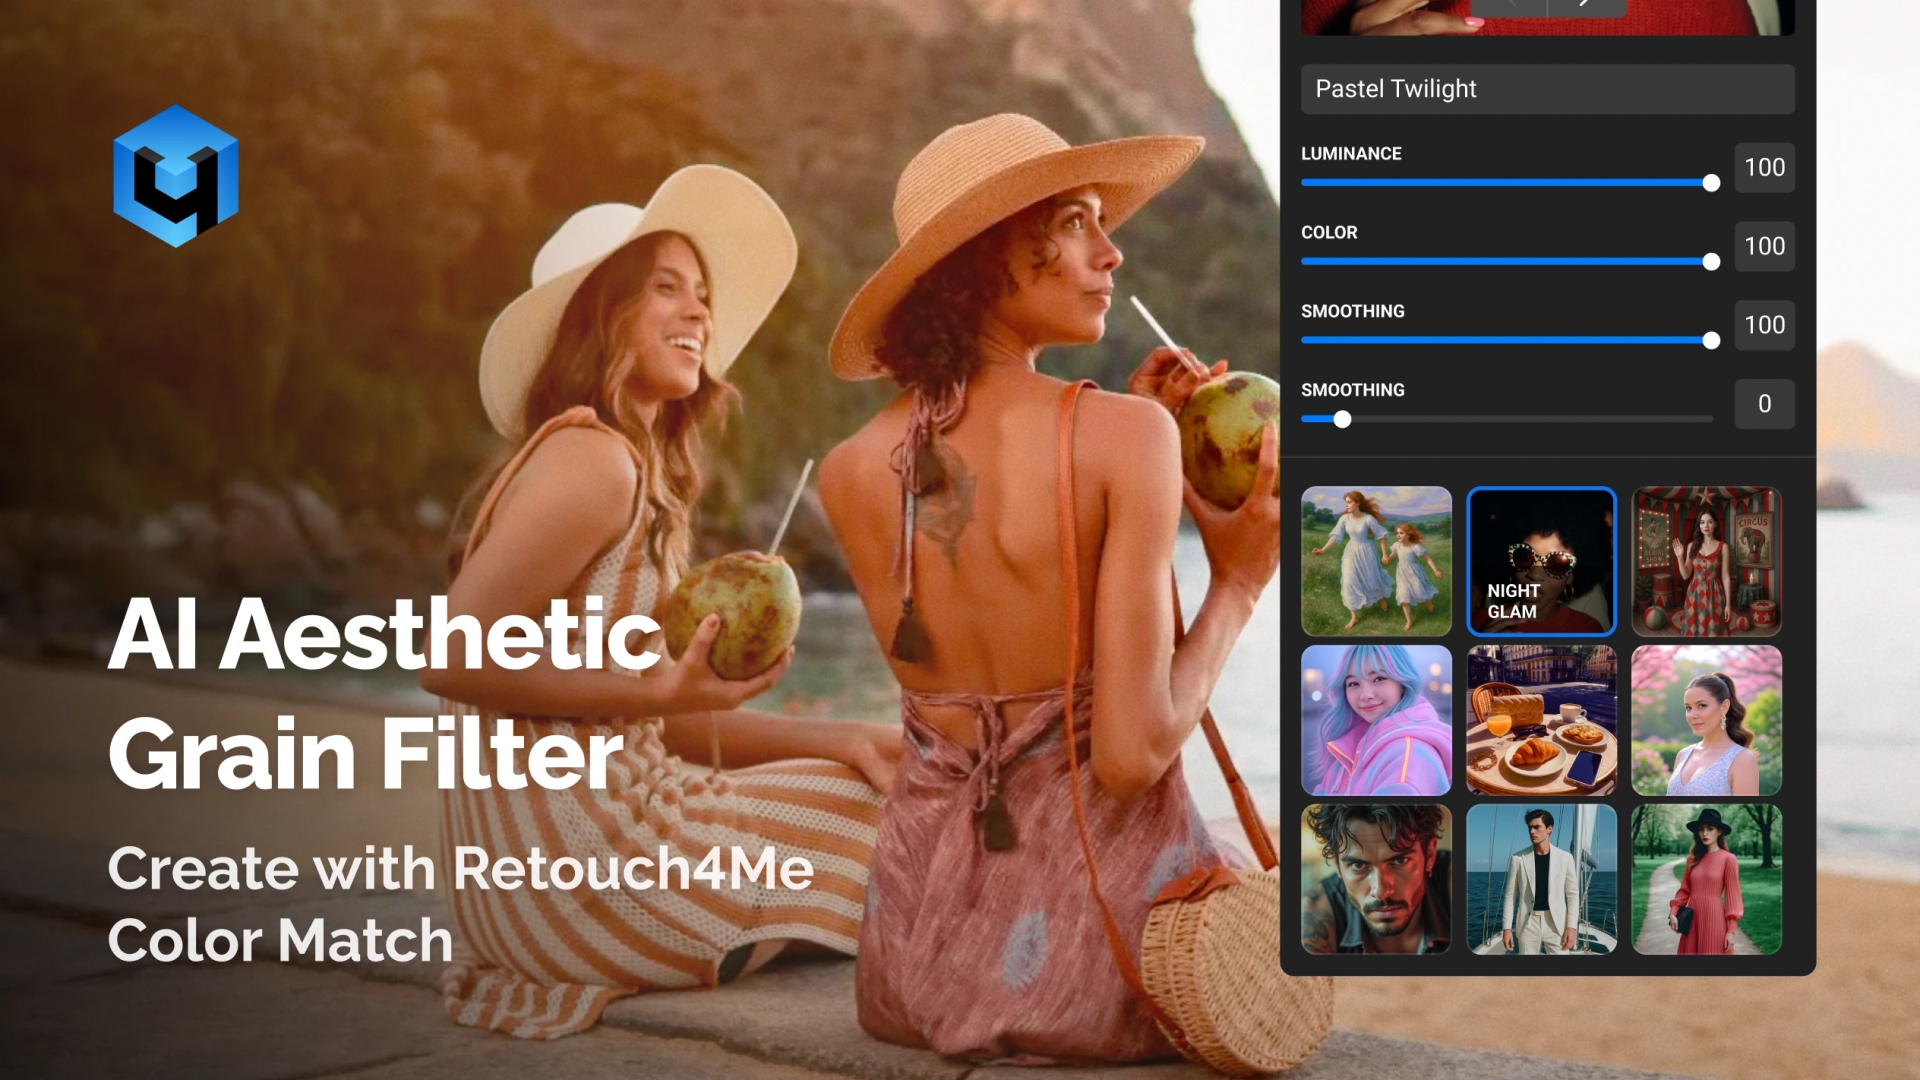
Task: Select the sailboat white suit preset
Action: (x=1541, y=879)
